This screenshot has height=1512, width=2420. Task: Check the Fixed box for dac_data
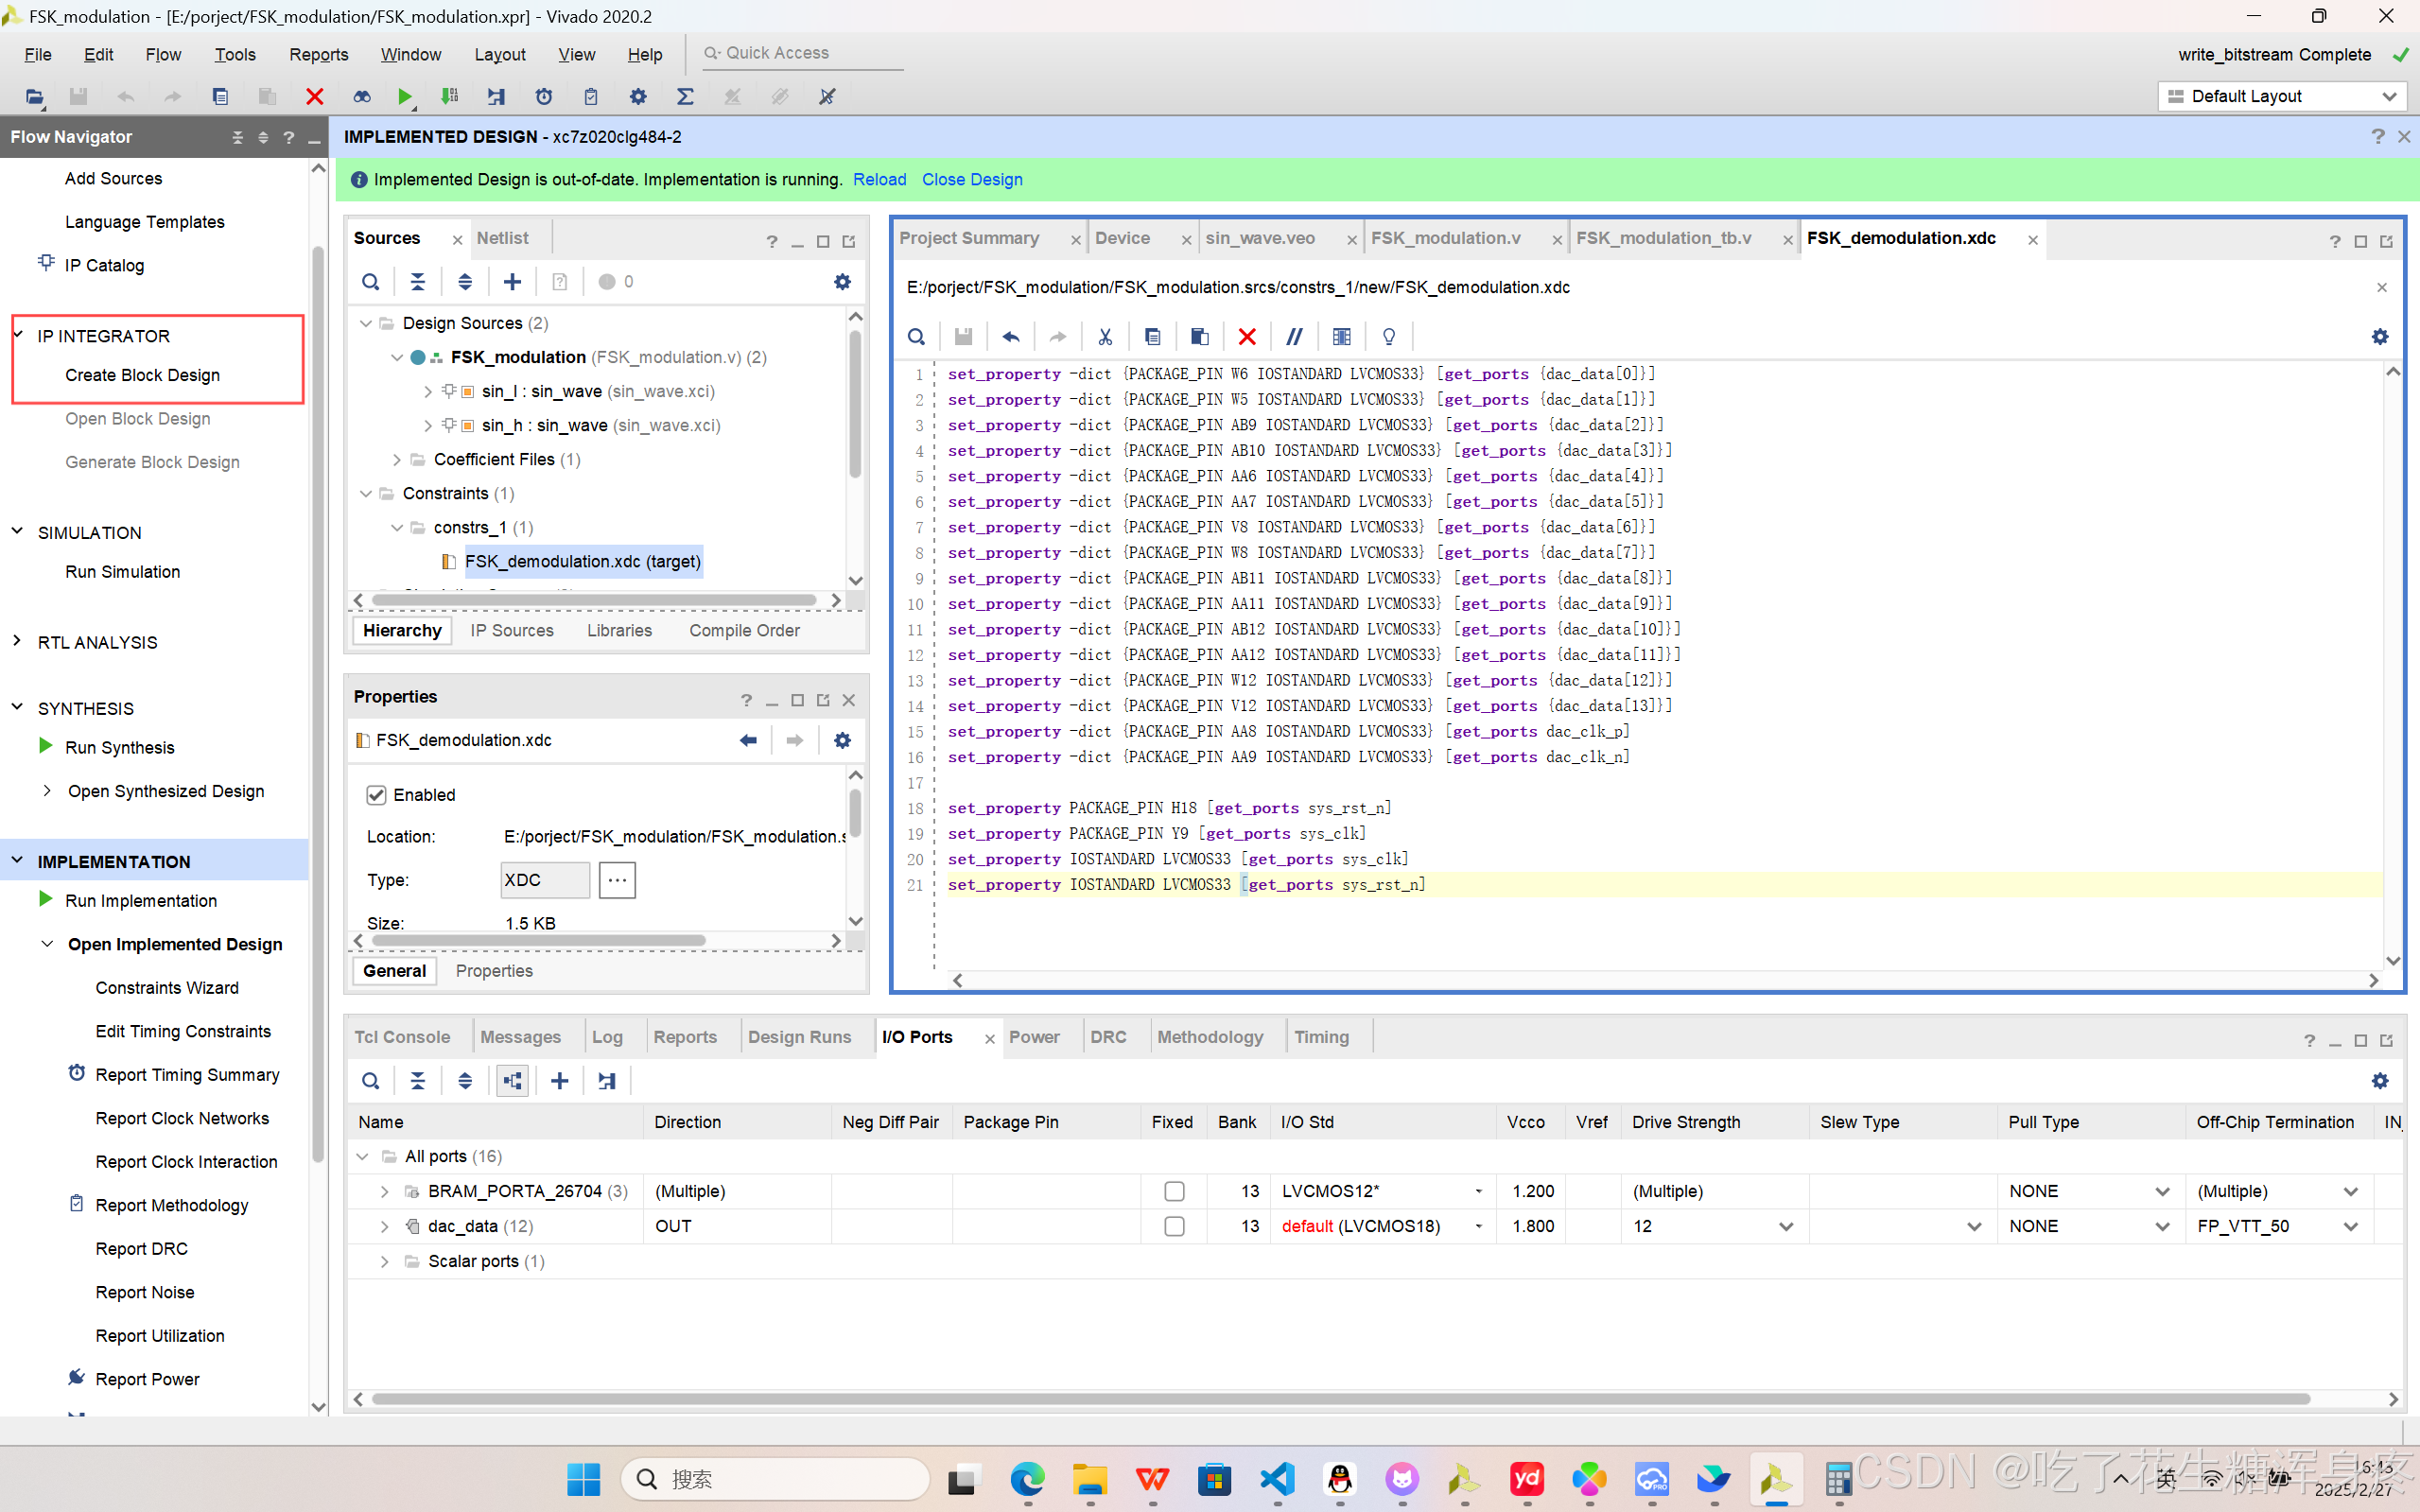pyautogui.click(x=1174, y=1226)
